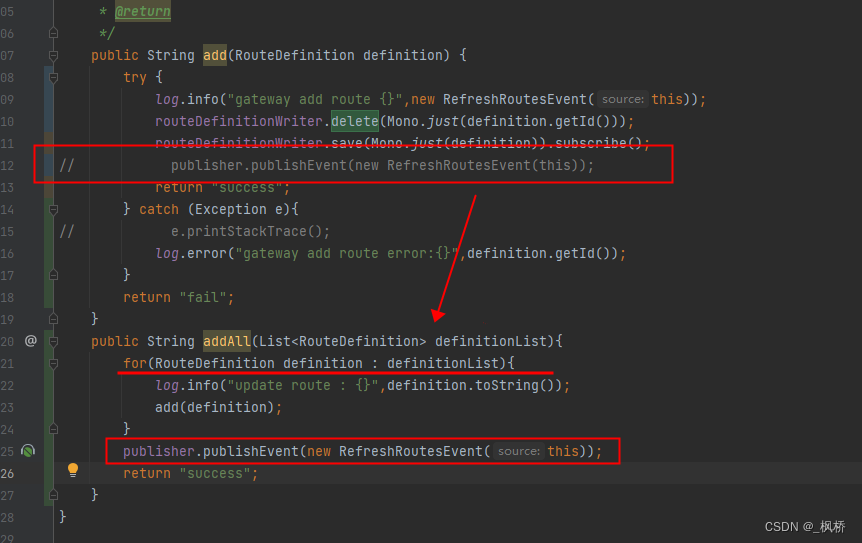The height and width of the screenshot is (543, 862).
Task: Toggle the fold marker closing the catch block
Action: [53, 275]
